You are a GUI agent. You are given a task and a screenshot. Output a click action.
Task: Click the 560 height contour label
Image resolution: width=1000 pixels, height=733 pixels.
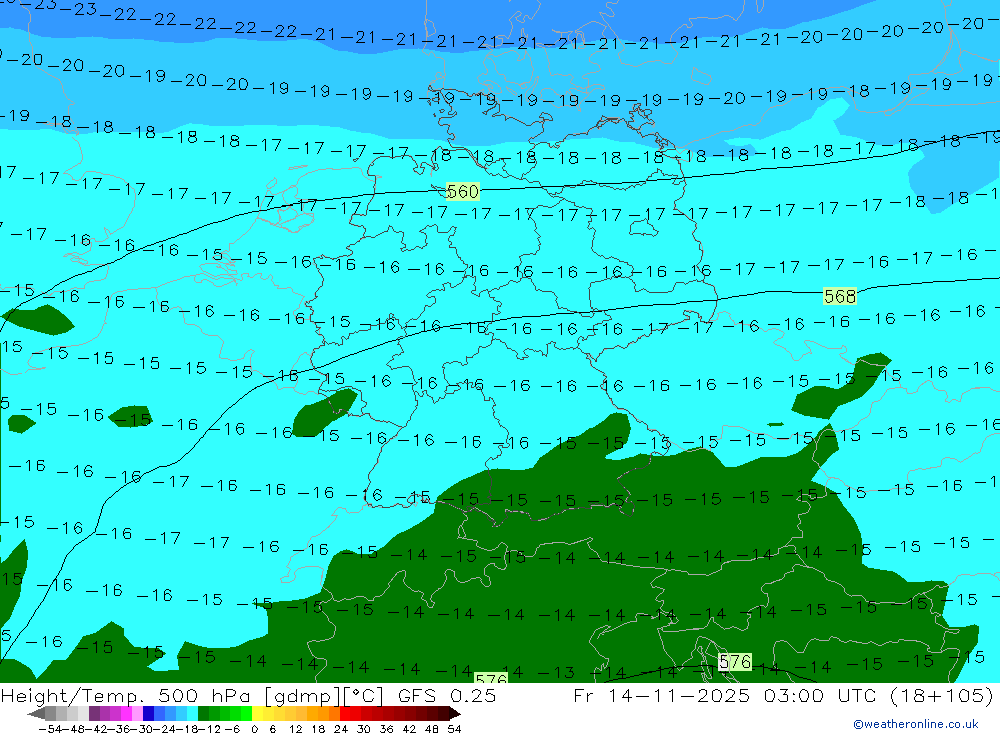463,191
